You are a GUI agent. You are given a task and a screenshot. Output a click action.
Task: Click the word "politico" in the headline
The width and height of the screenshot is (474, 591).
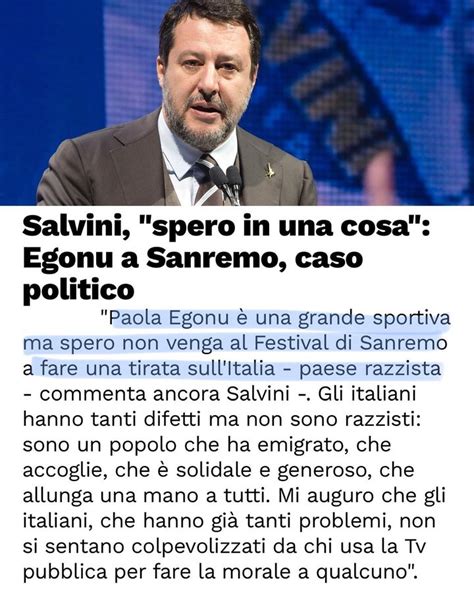point(78,291)
